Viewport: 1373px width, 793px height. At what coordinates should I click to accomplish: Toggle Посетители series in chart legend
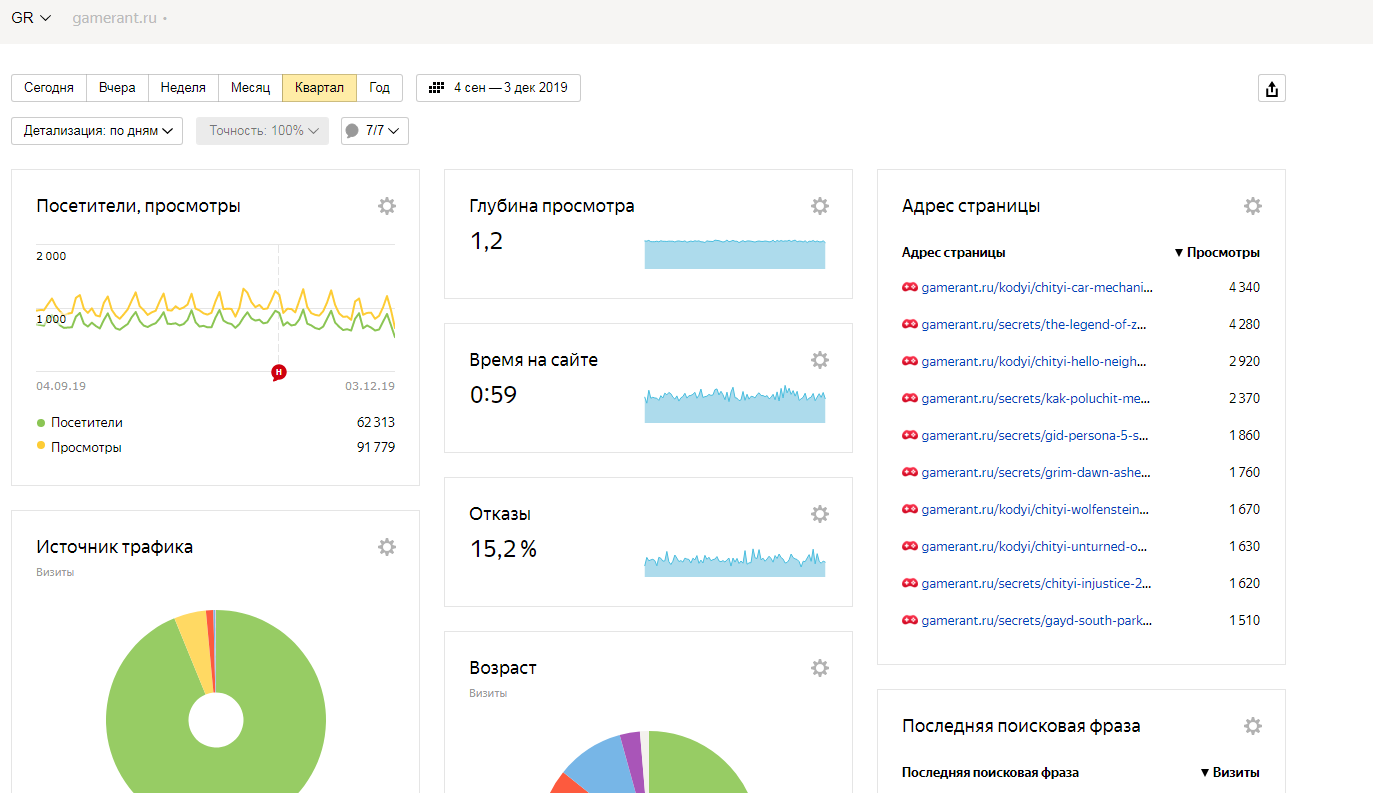pyautogui.click(x=86, y=422)
